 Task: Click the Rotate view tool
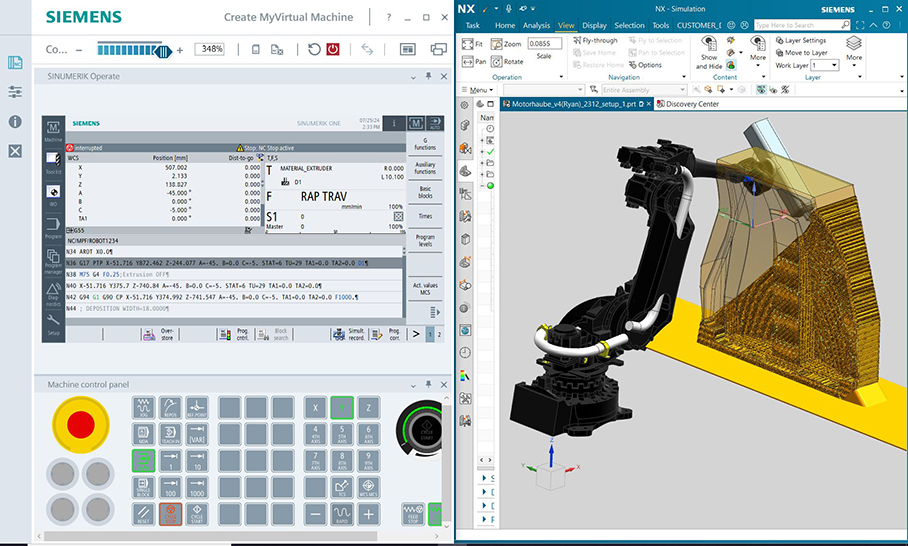pyautogui.click(x=507, y=61)
